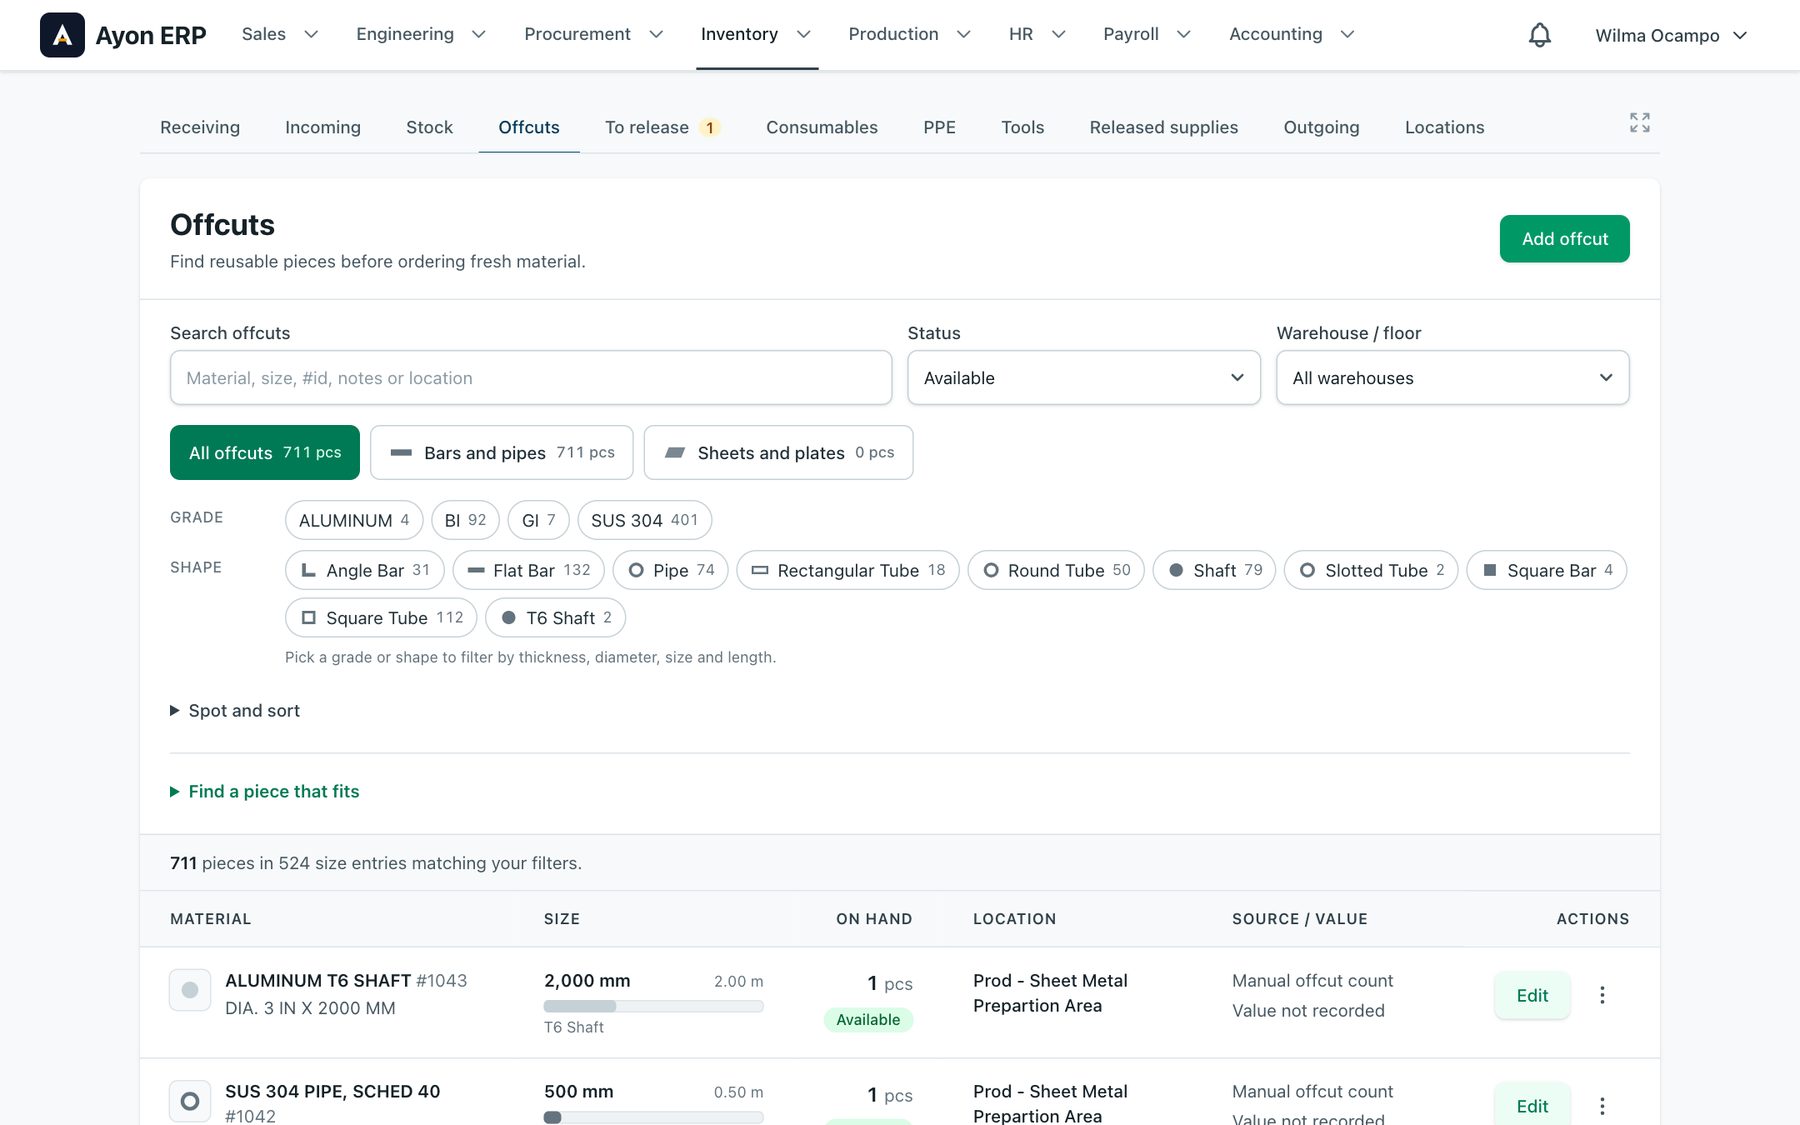Click the 500 mm length bar
This screenshot has width=1800, height=1125.
point(654,1117)
